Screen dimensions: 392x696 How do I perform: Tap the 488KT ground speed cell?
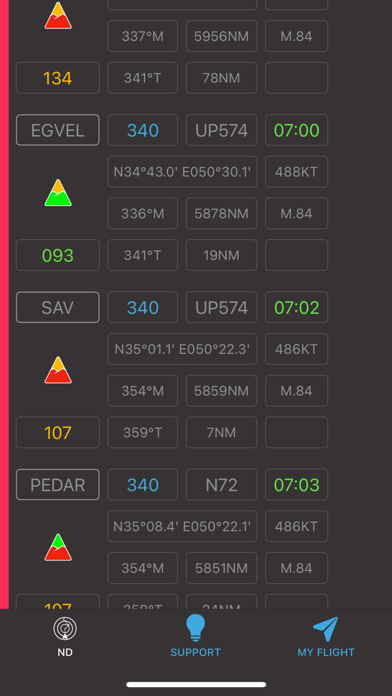(297, 172)
